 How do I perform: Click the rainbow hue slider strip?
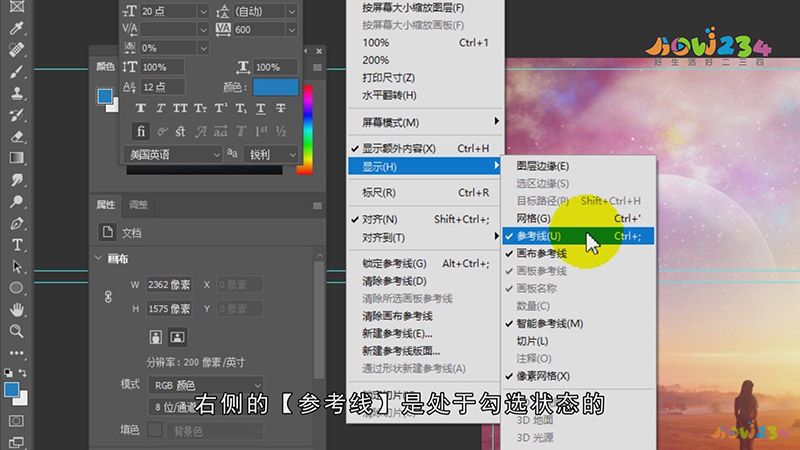(x=308, y=130)
